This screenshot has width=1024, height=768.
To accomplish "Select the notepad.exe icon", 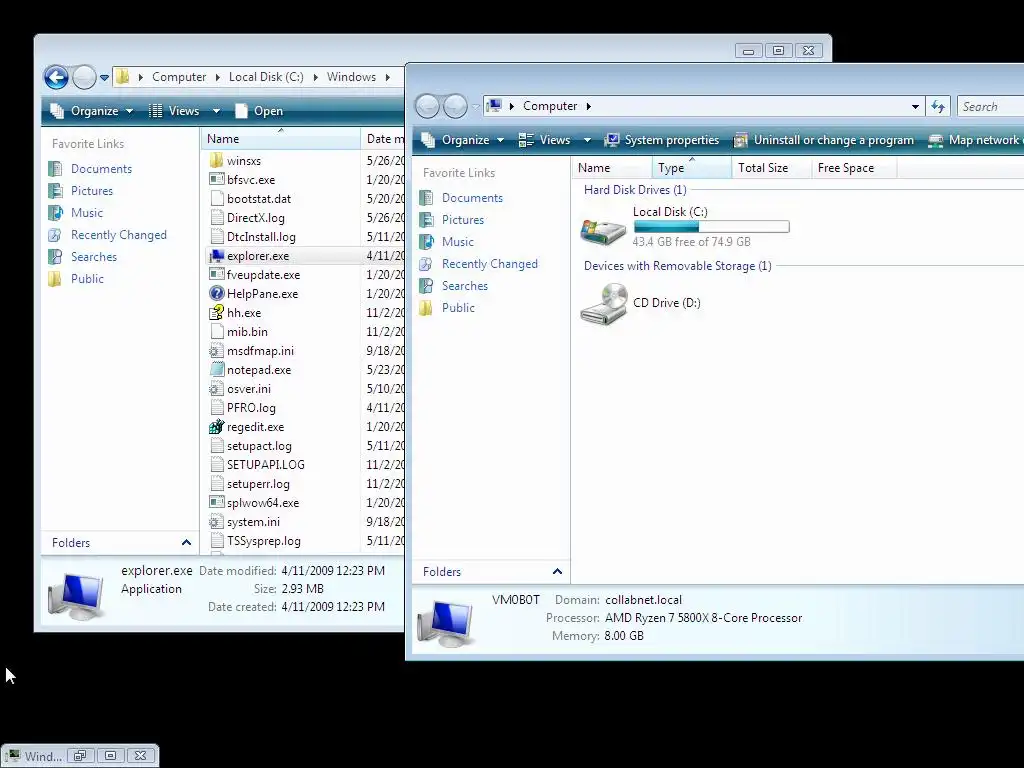I will (x=216, y=370).
